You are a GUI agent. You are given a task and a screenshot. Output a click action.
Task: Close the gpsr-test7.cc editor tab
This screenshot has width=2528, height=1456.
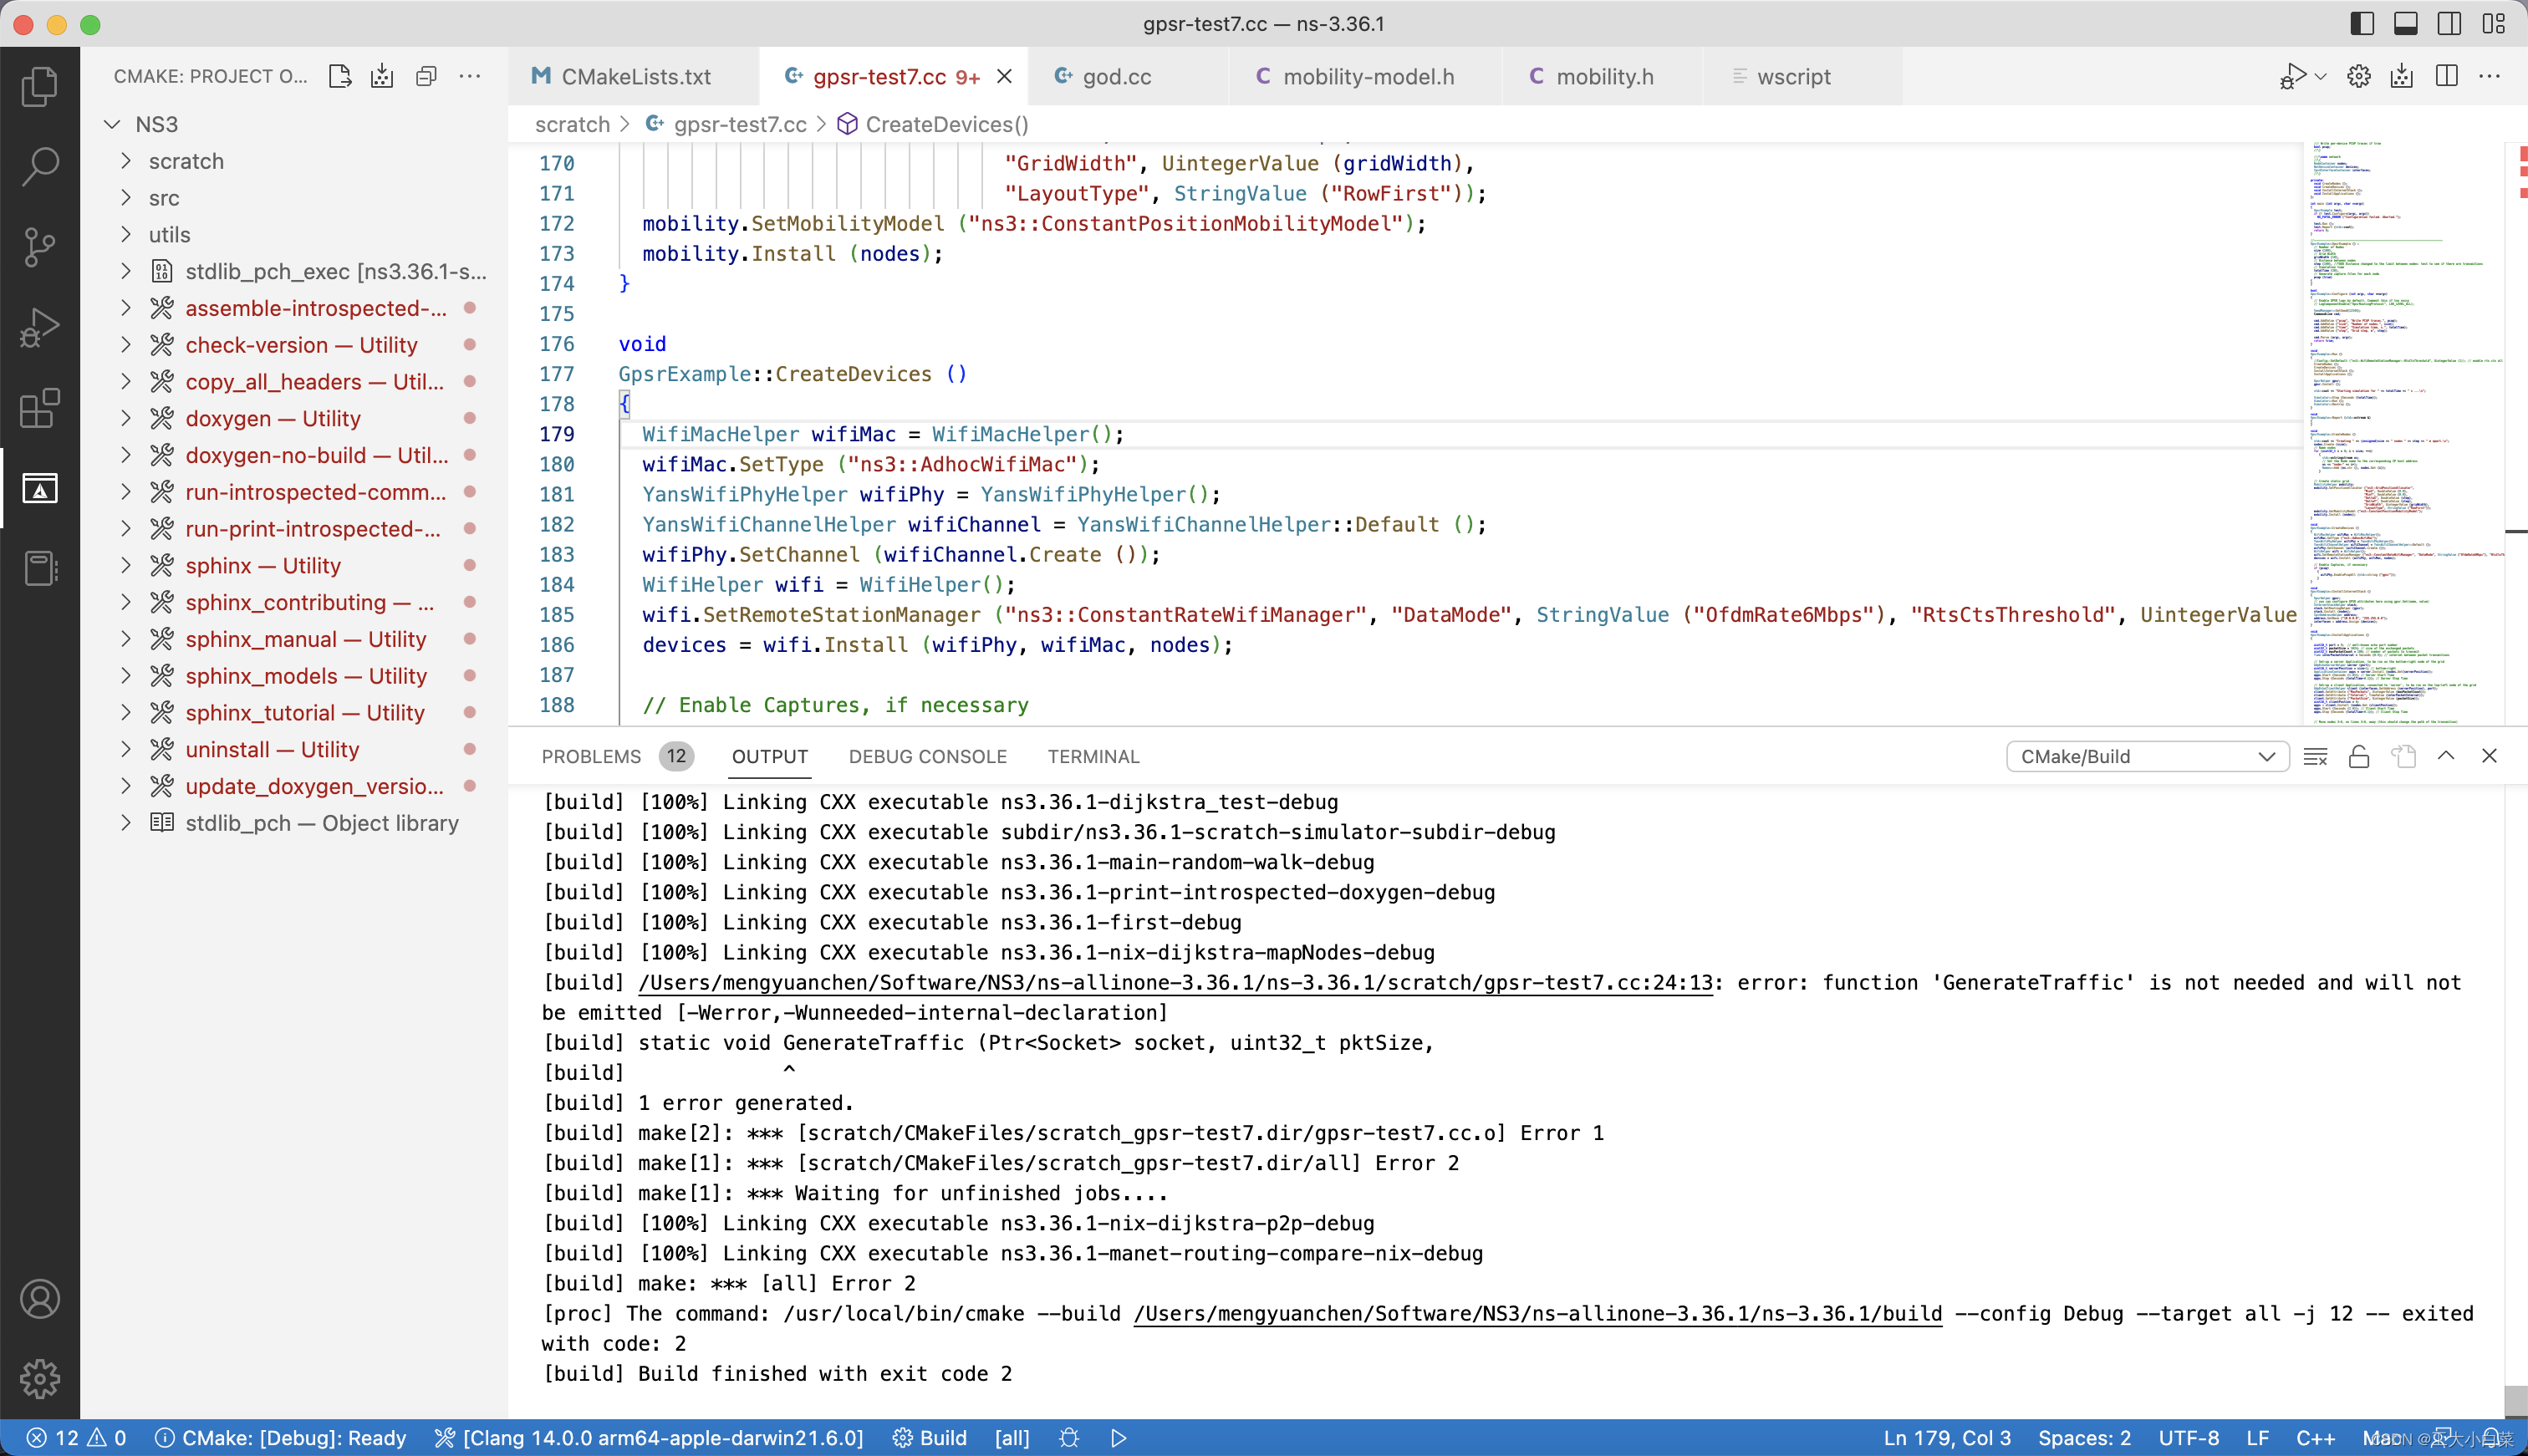(x=1005, y=77)
